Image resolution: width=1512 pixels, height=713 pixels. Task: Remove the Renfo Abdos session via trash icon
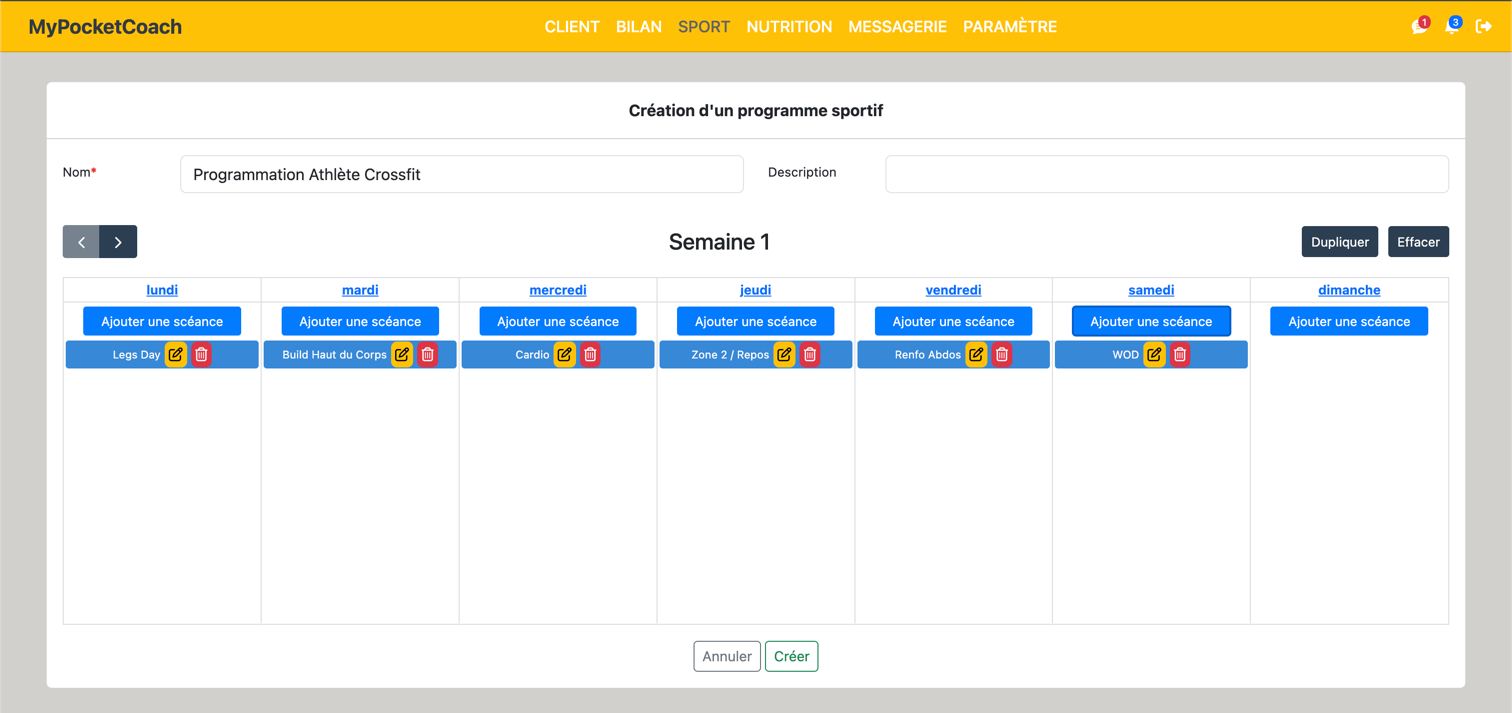(1002, 354)
